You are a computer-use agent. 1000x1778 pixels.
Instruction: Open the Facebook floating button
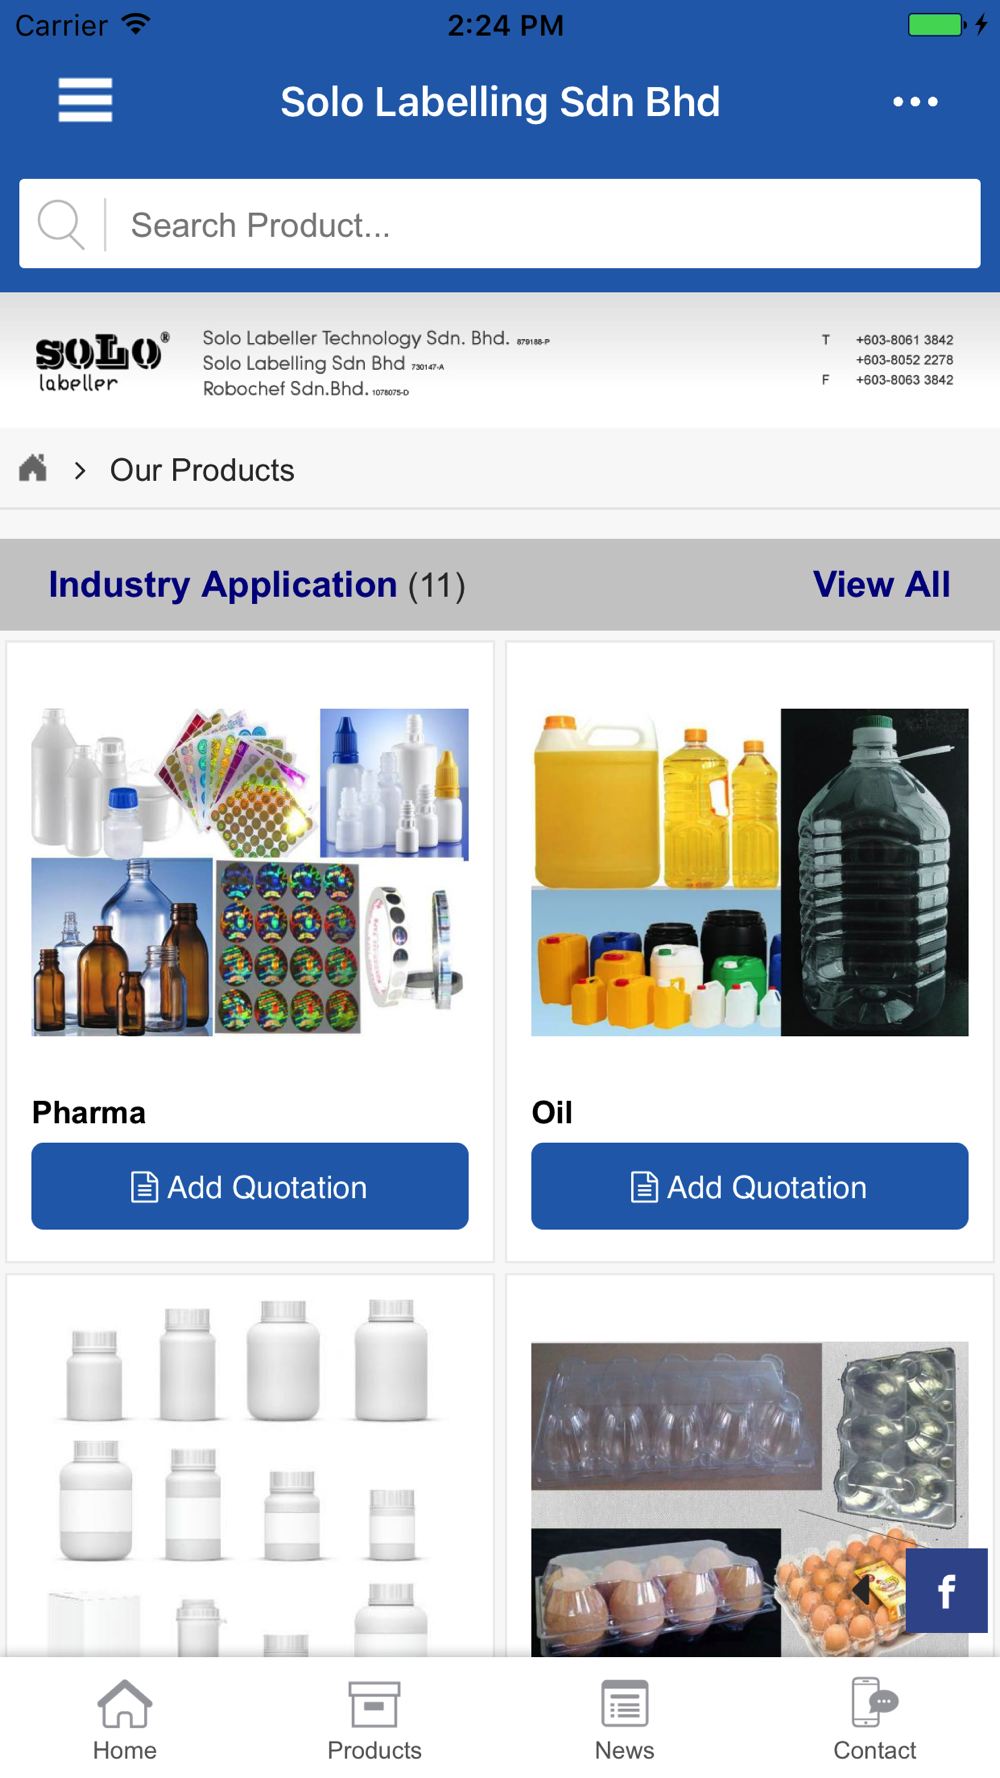click(946, 1590)
